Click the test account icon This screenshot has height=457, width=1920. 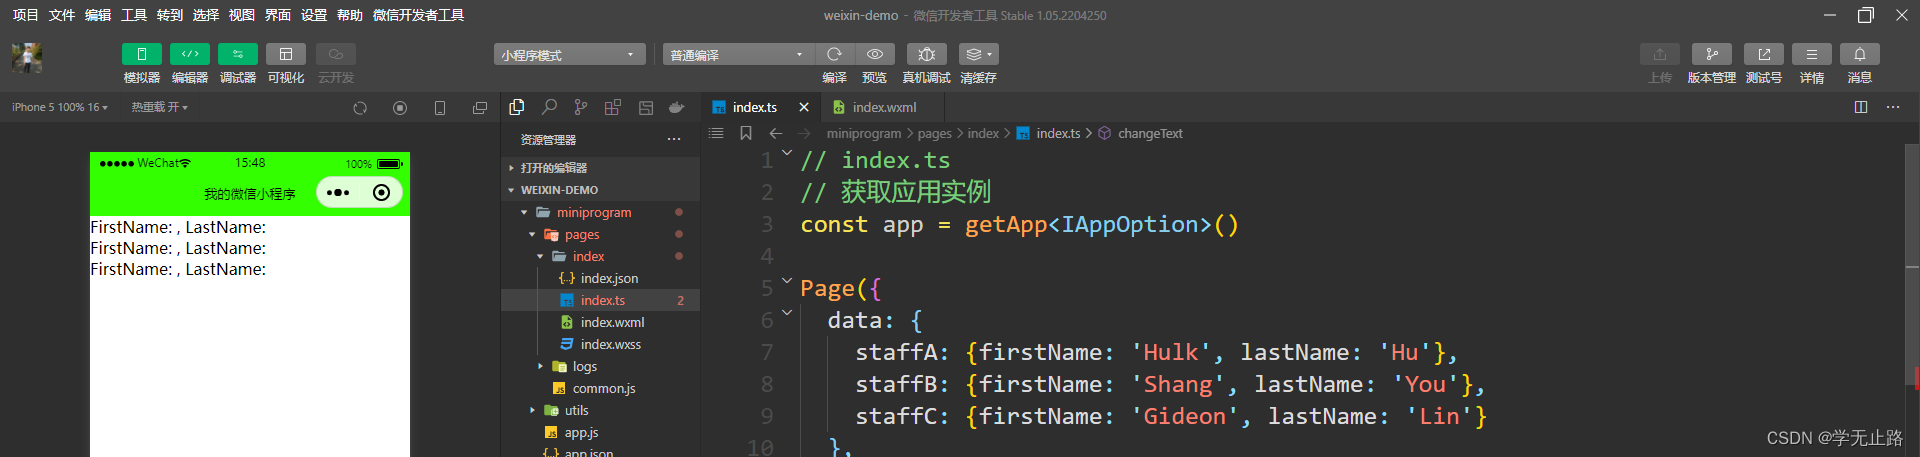click(1764, 54)
